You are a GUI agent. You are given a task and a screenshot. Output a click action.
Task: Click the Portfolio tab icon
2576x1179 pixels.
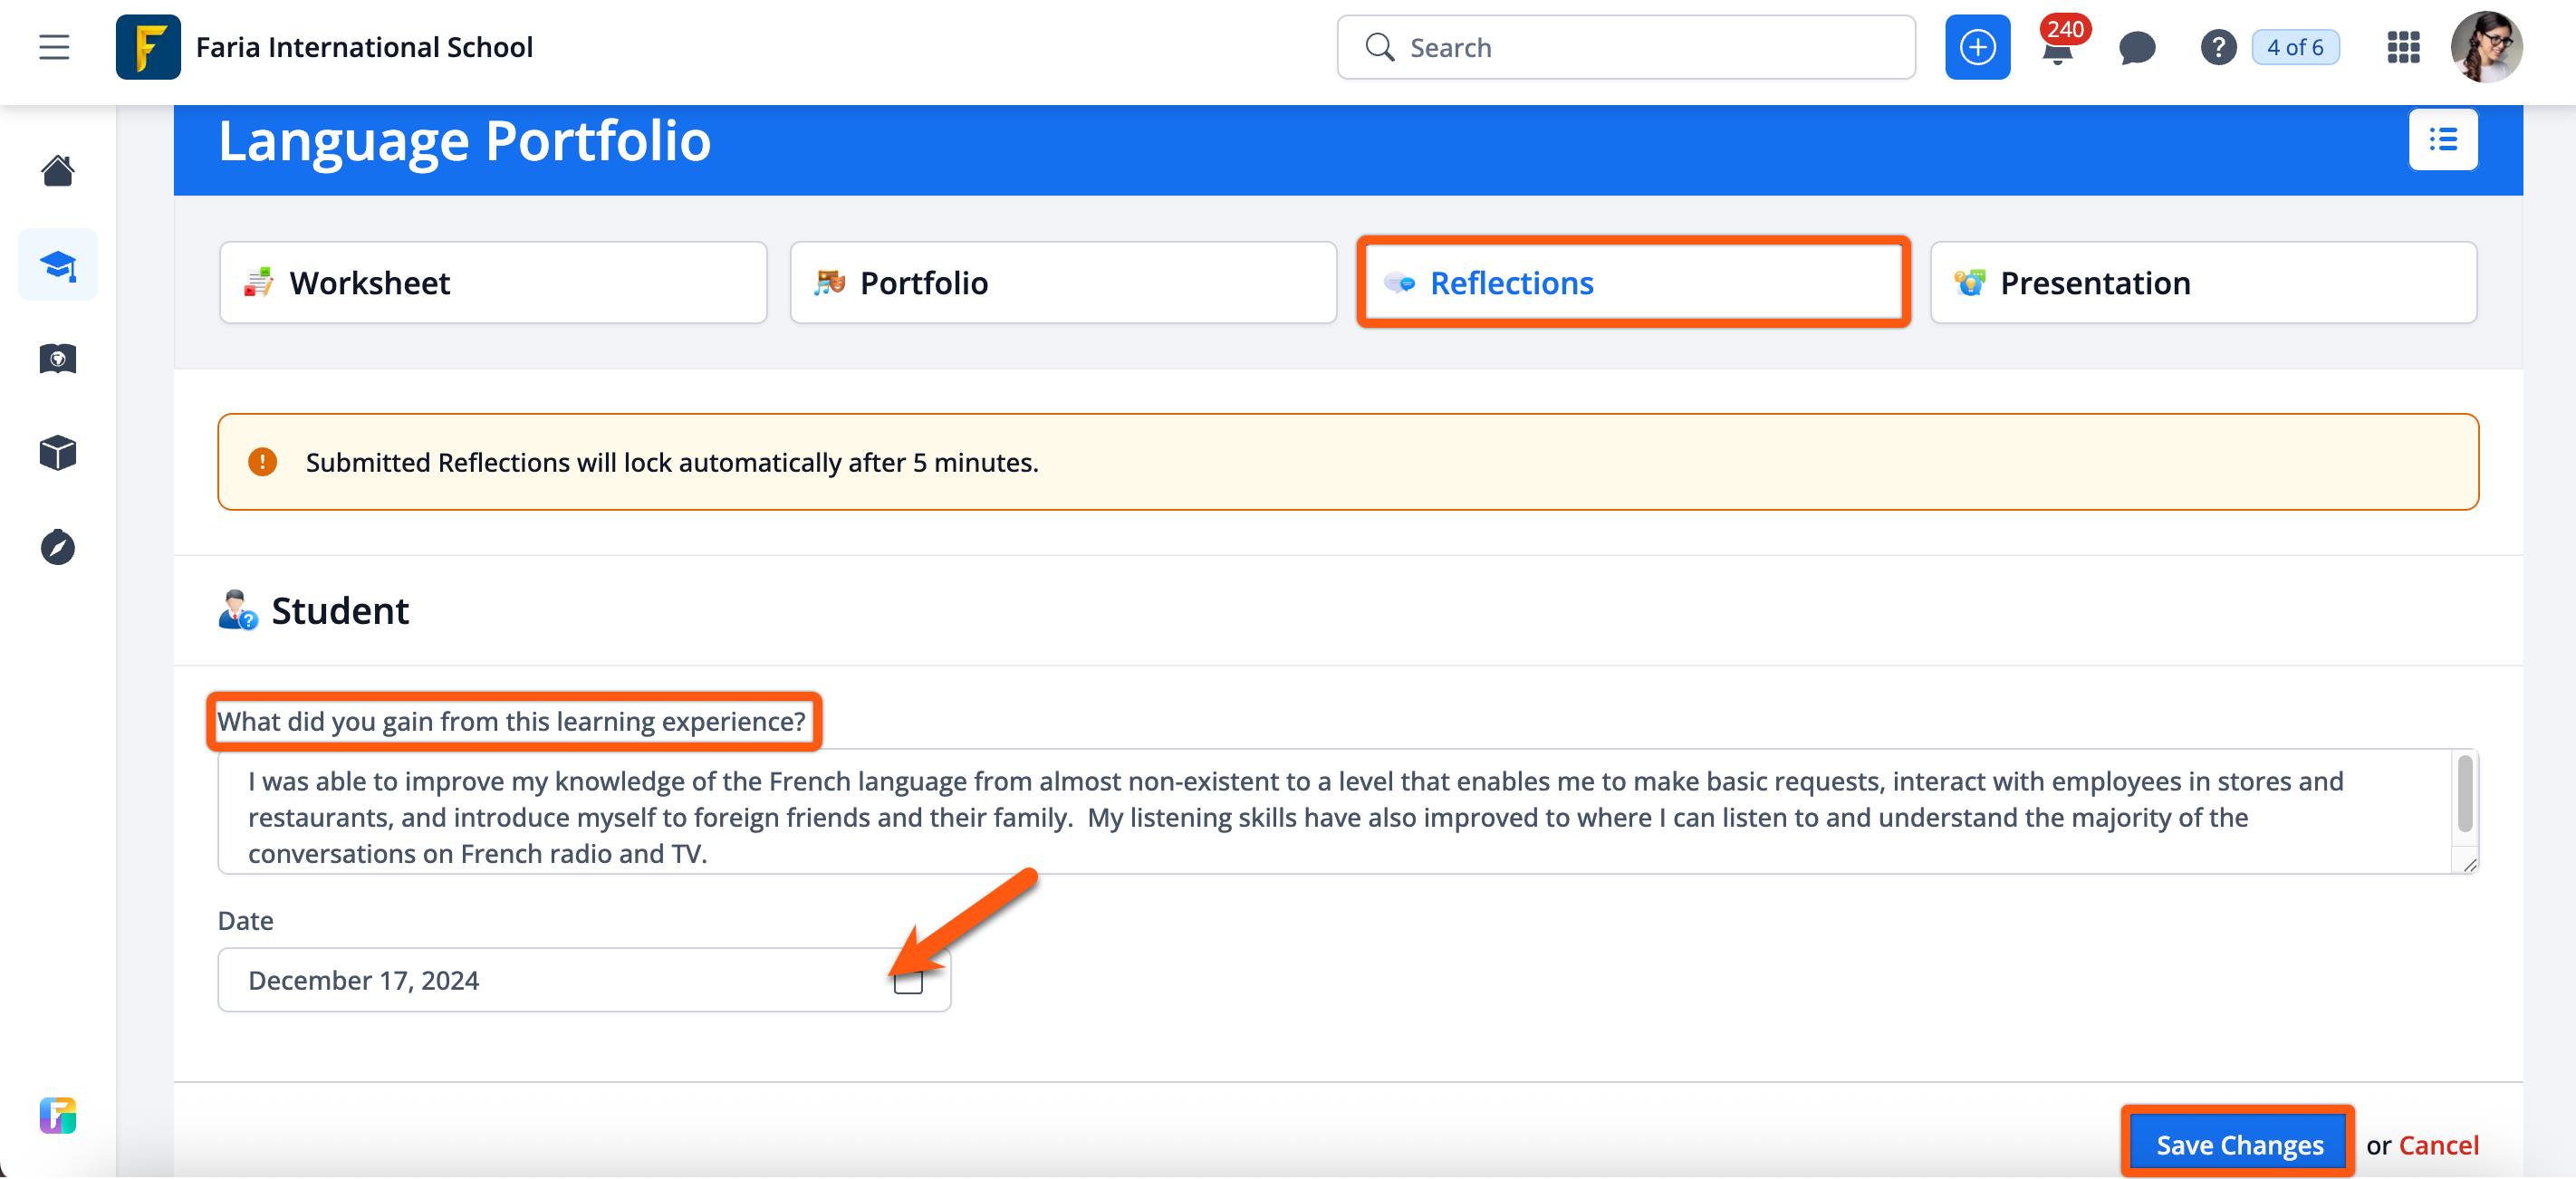(829, 283)
